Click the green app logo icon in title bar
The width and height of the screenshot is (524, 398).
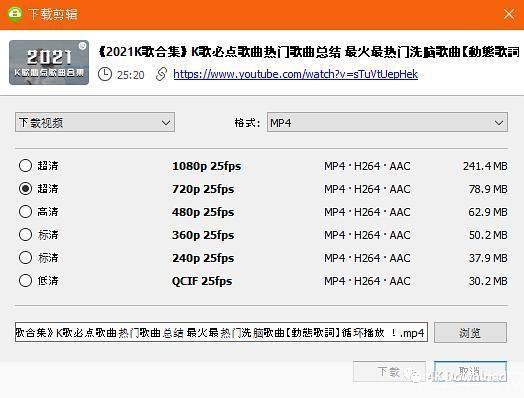(x=14, y=14)
